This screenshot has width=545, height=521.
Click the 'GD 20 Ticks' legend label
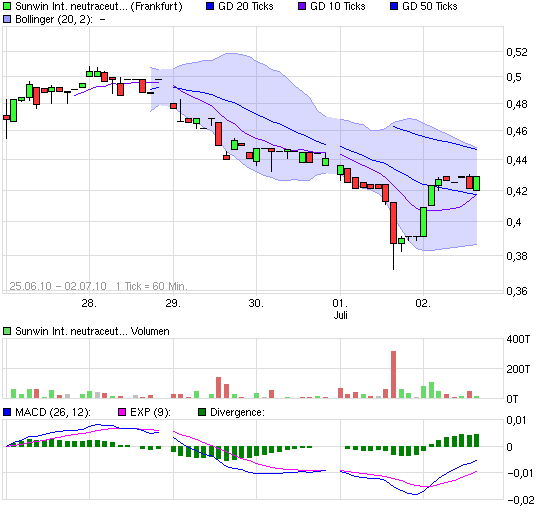pyautogui.click(x=246, y=6)
